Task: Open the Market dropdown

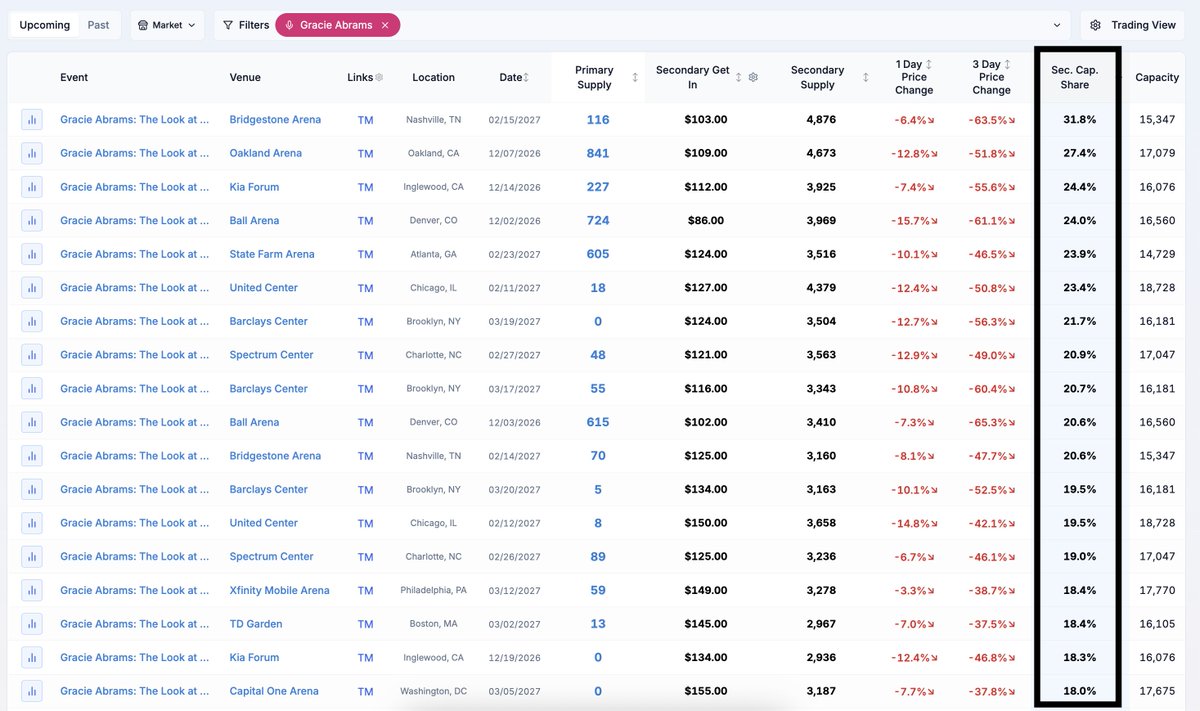Action: pyautogui.click(x=167, y=25)
